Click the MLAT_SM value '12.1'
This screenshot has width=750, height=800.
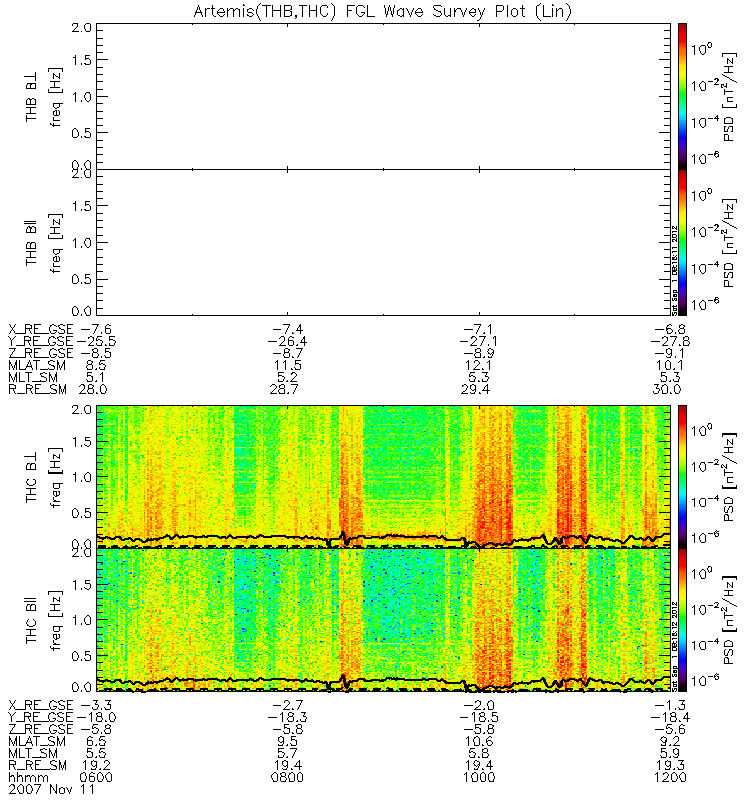click(479, 365)
